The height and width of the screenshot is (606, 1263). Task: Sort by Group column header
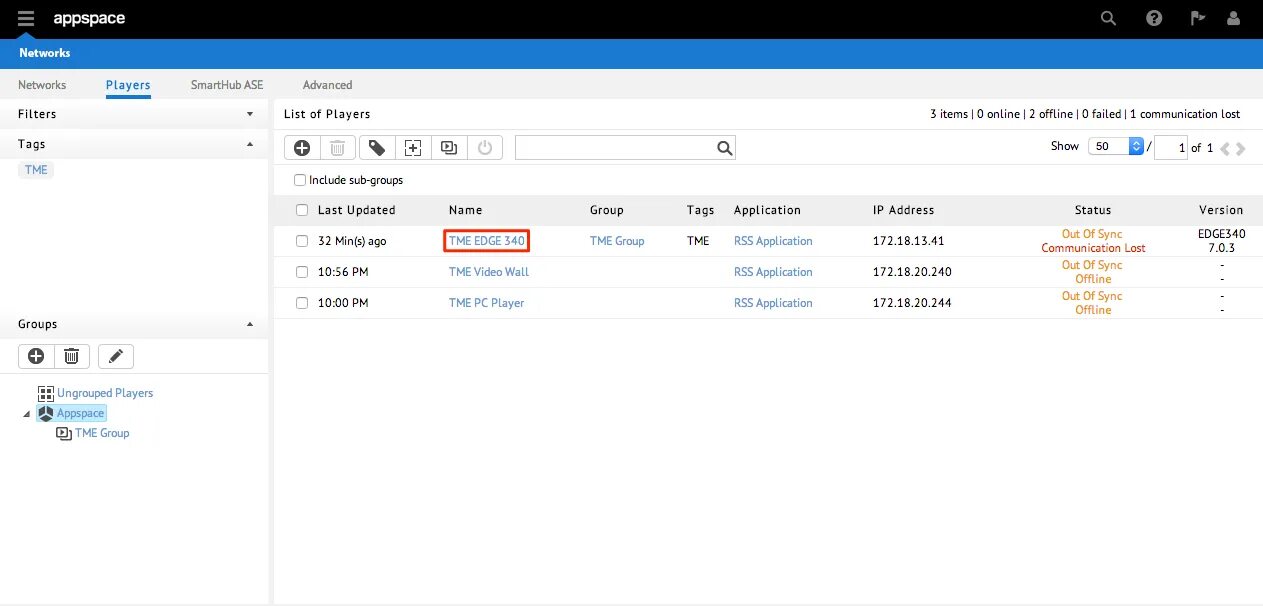pos(607,210)
